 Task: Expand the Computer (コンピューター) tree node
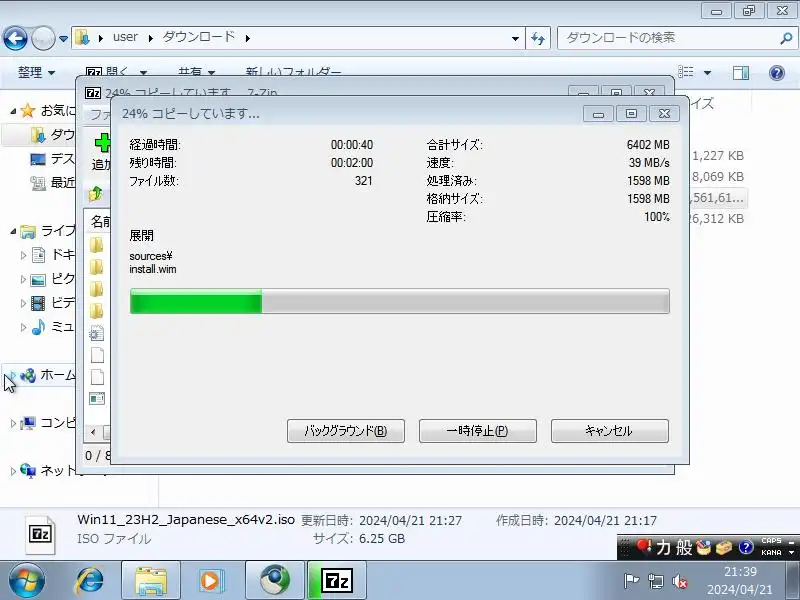13,423
